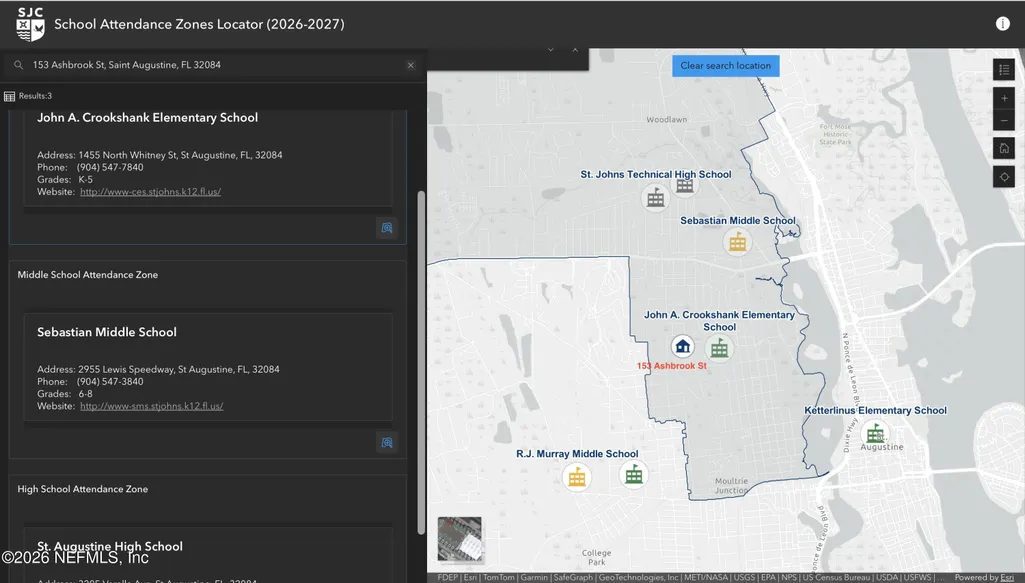Select right gray St. Johns Technical marker
1025x583 pixels.
[x=684, y=186]
